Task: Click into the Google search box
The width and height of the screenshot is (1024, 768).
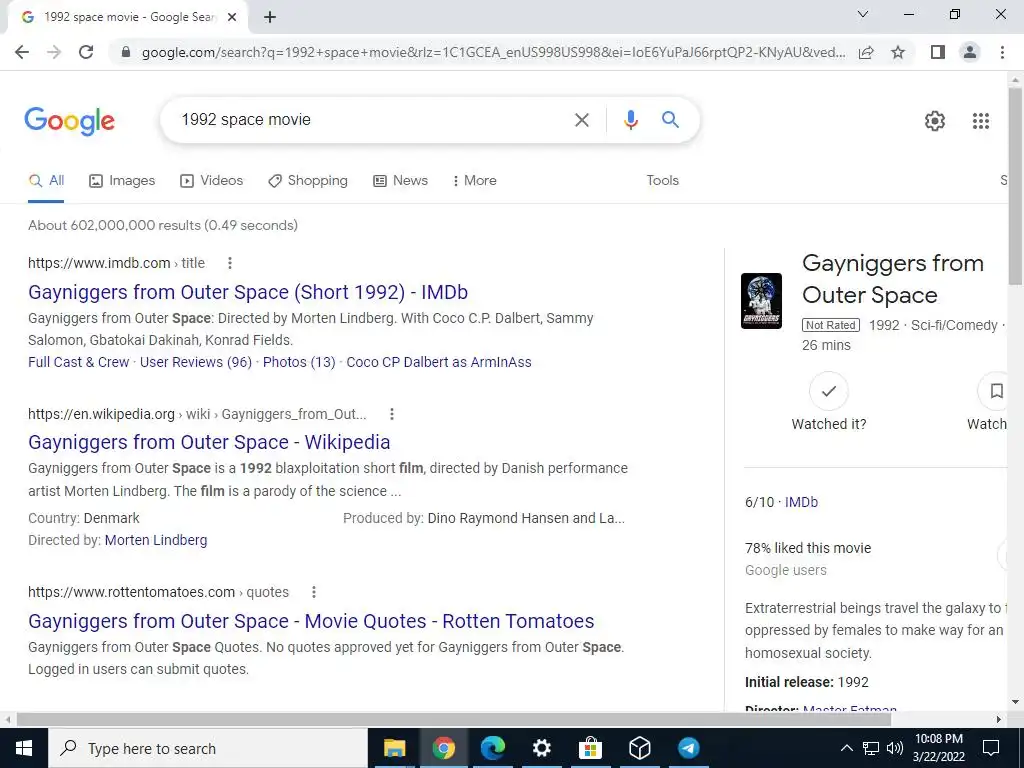Action: click(372, 120)
